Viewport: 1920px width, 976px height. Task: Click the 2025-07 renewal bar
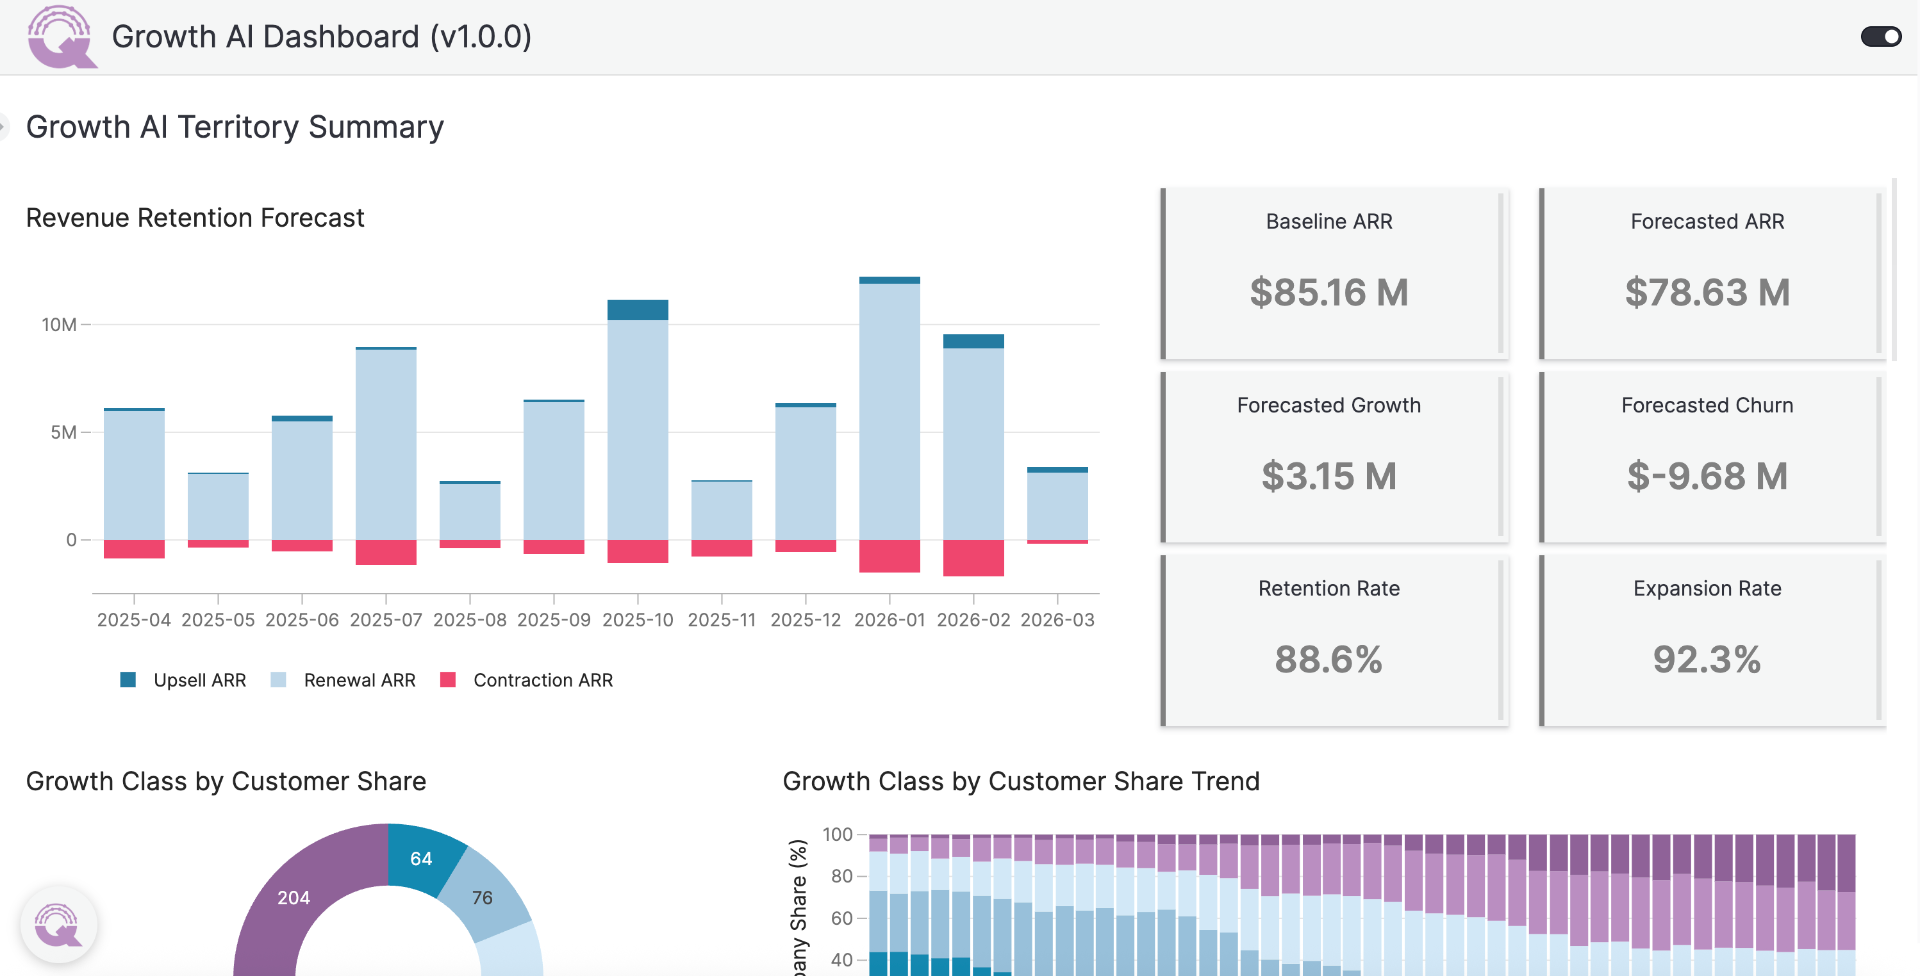[386, 445]
